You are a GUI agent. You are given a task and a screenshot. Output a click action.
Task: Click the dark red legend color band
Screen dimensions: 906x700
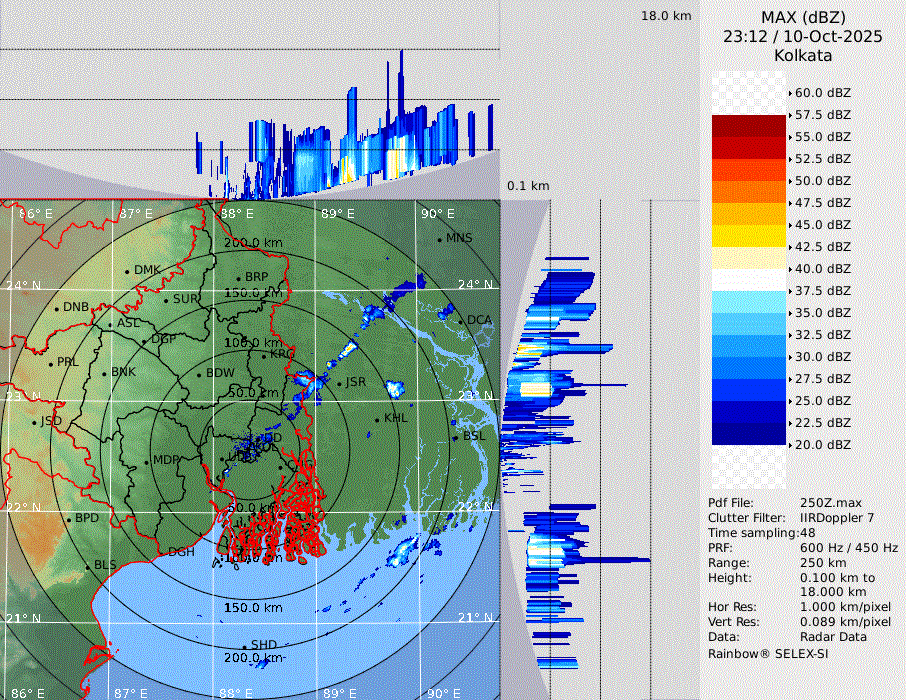[749, 125]
